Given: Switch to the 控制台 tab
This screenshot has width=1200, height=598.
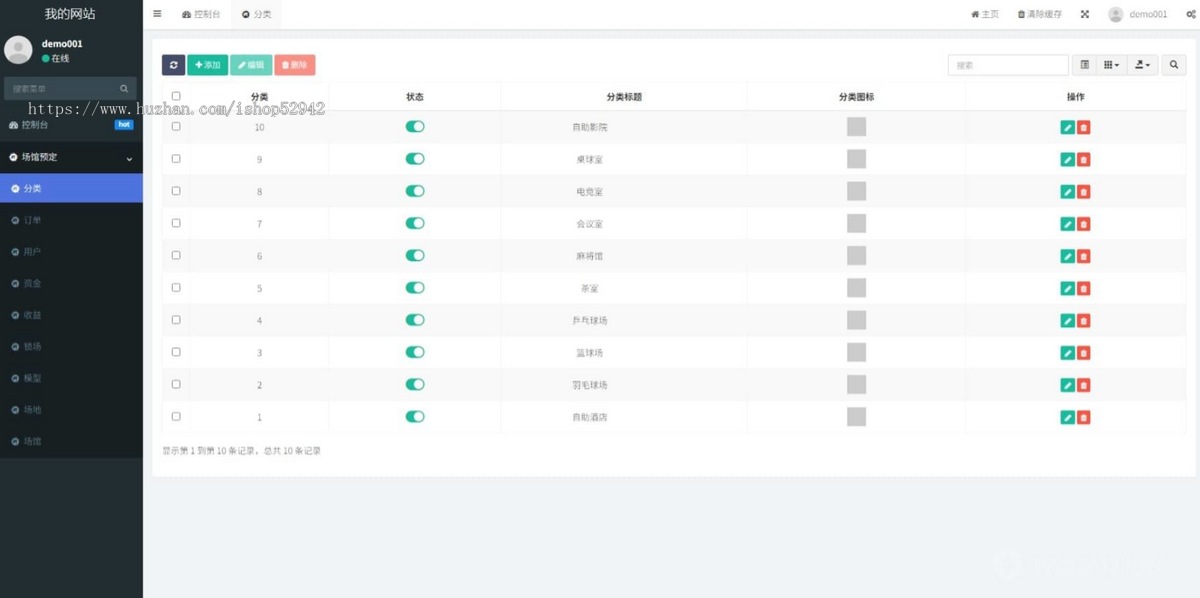Looking at the screenshot, I should [201, 15].
